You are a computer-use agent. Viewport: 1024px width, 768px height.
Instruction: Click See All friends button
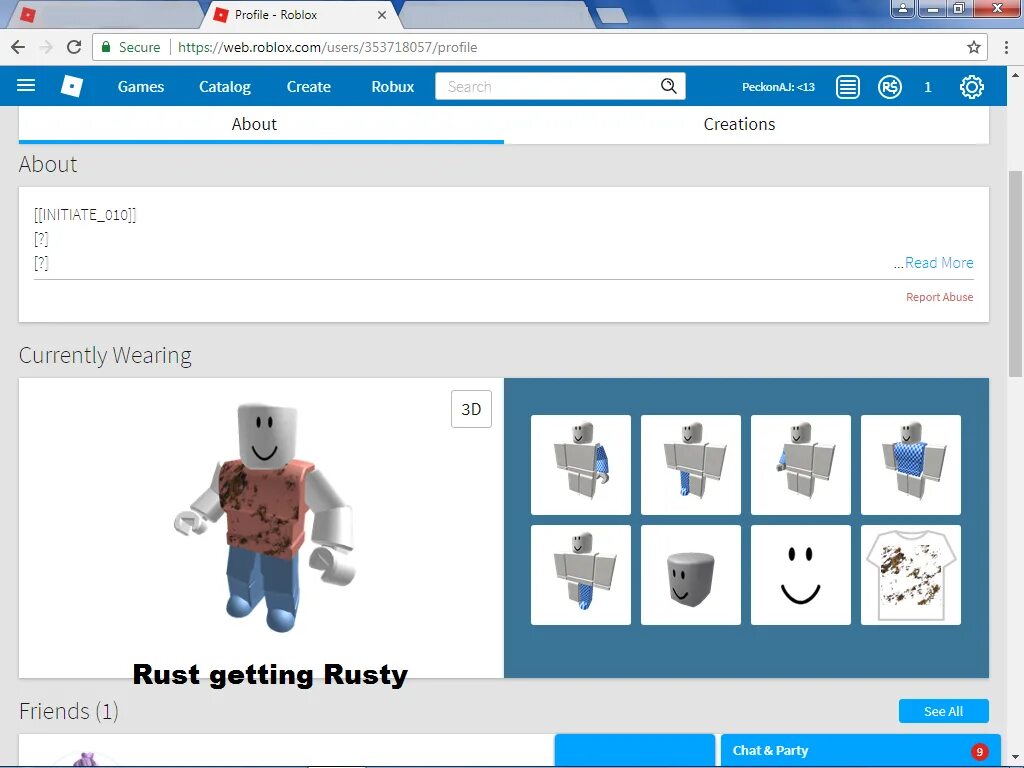coord(944,711)
